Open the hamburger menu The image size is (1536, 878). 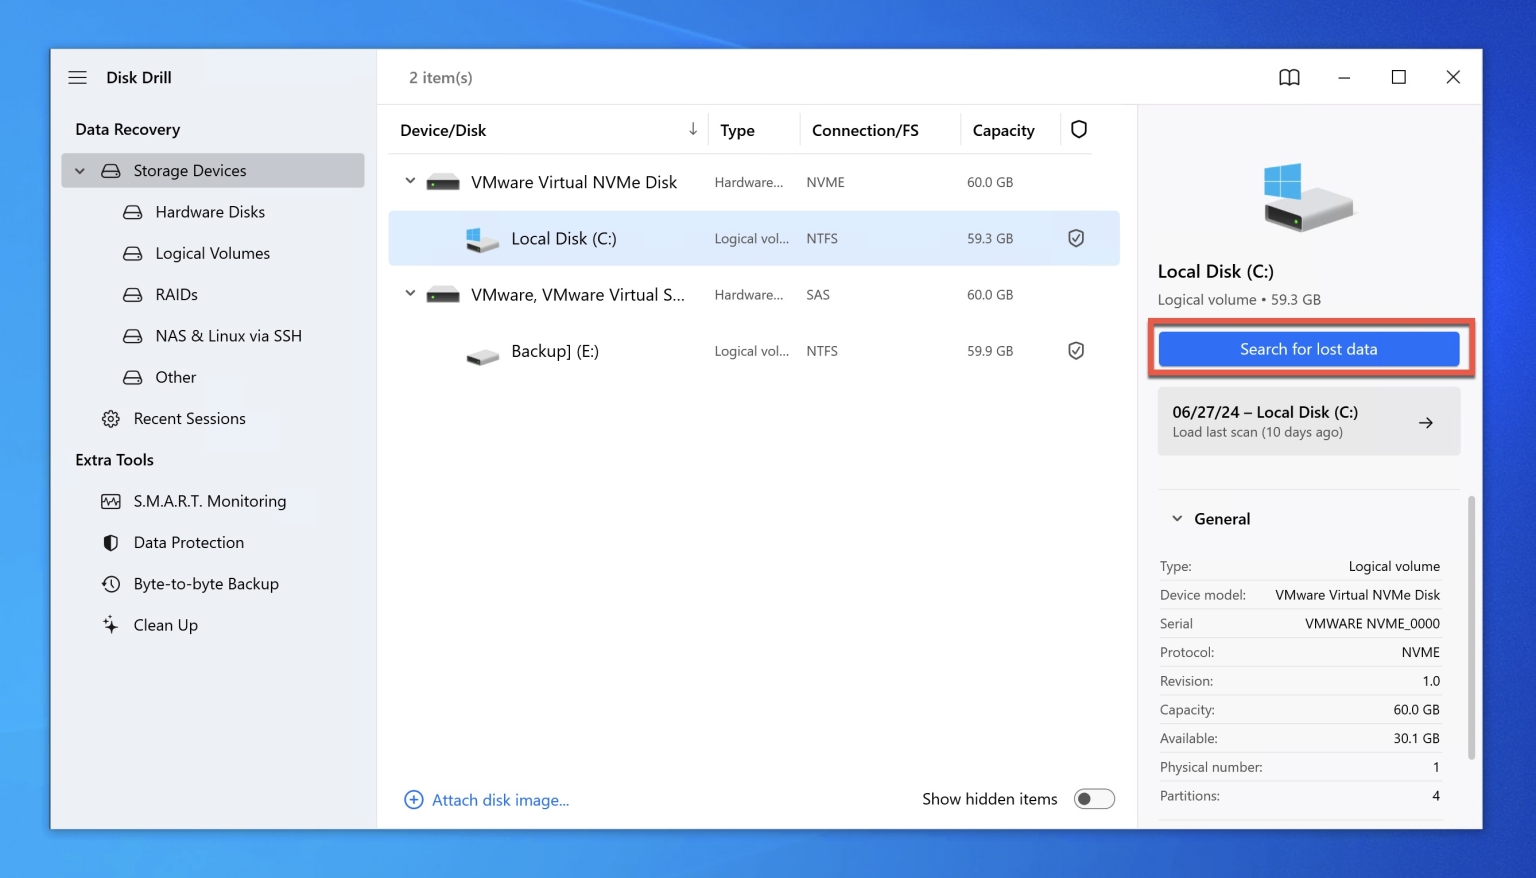pyautogui.click(x=77, y=77)
